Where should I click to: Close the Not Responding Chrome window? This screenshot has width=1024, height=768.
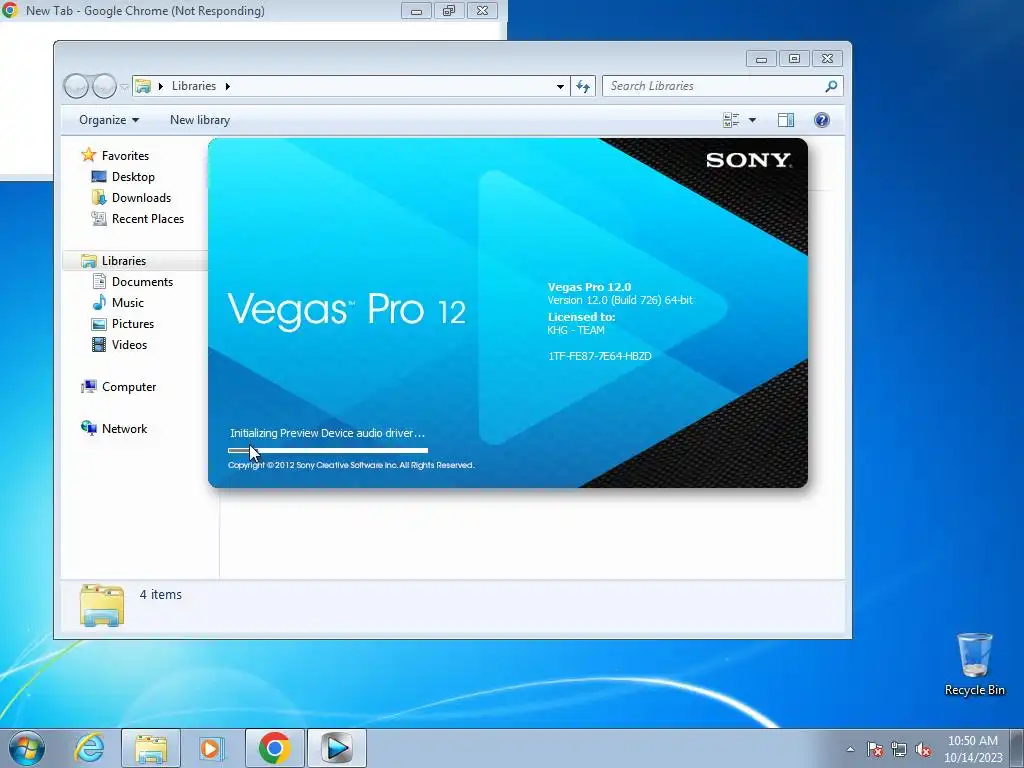pyautogui.click(x=482, y=10)
